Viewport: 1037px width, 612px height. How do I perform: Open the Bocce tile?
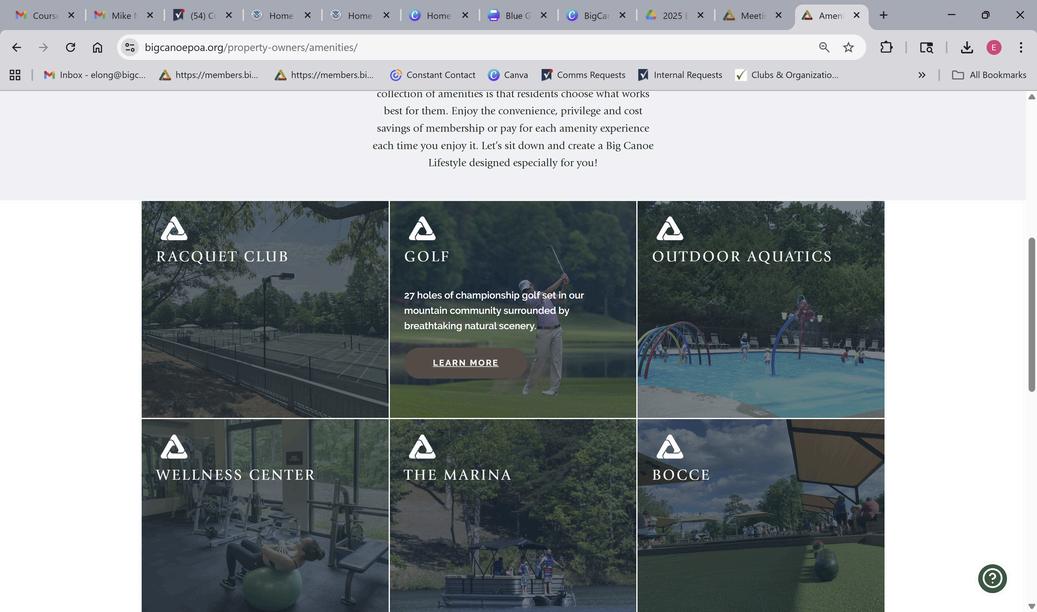click(x=761, y=515)
